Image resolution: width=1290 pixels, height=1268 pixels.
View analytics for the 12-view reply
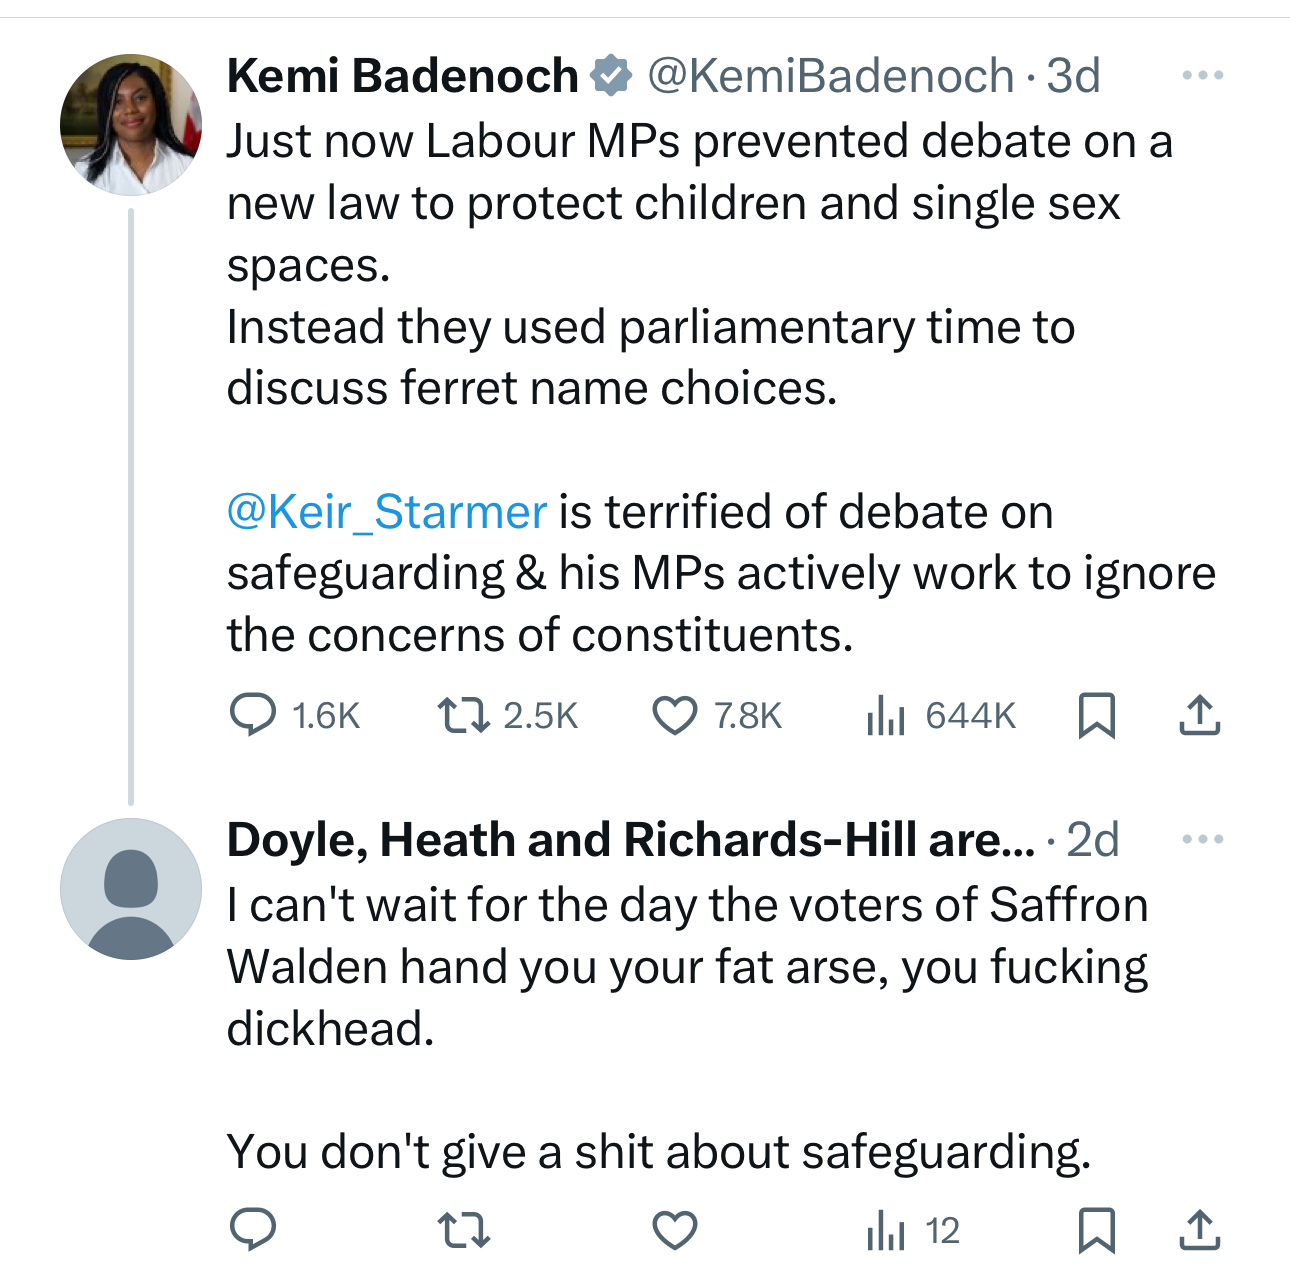pyautogui.click(x=886, y=1230)
